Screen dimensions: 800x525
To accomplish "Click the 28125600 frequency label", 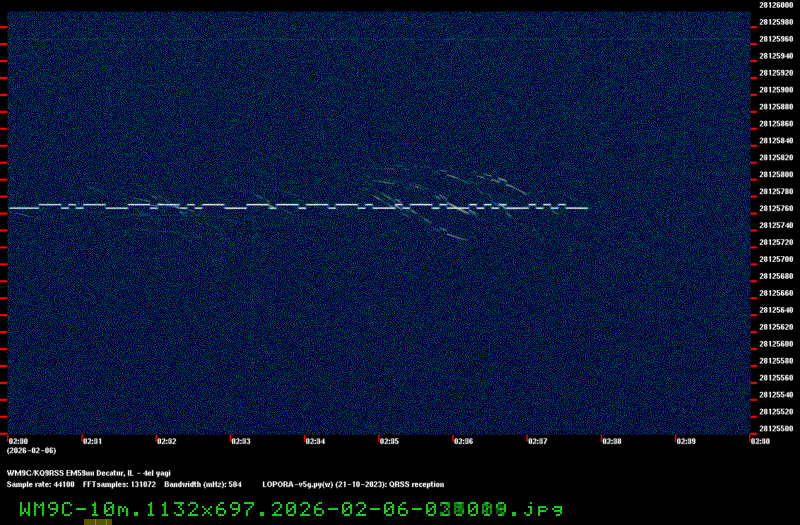I will pyautogui.click(x=776, y=344).
